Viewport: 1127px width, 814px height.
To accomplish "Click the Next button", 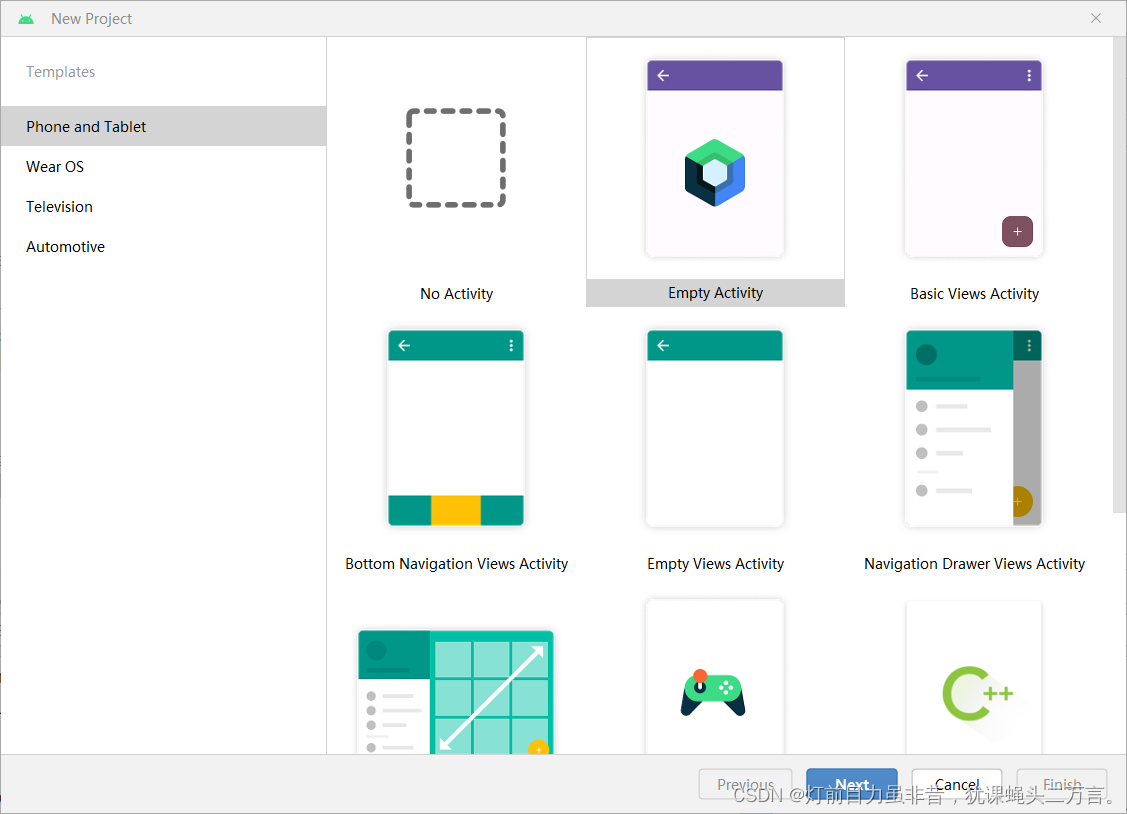I will [x=852, y=785].
